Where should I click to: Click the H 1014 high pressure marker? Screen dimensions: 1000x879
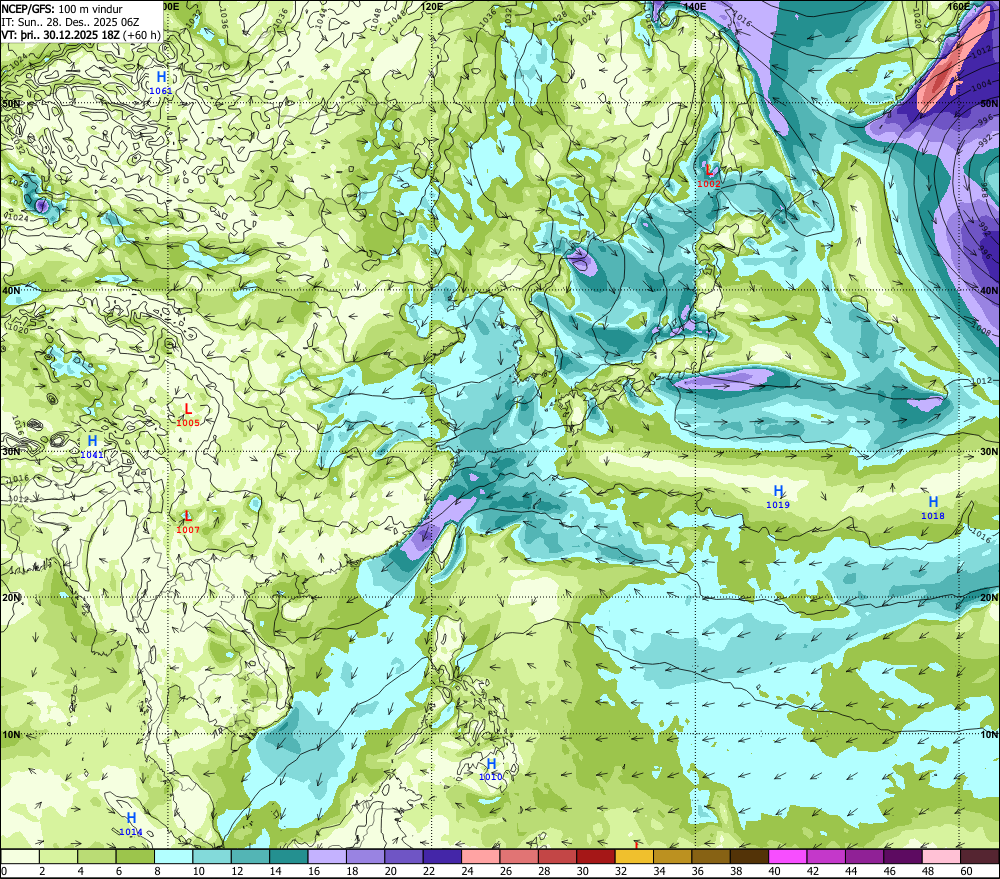(x=131, y=824)
